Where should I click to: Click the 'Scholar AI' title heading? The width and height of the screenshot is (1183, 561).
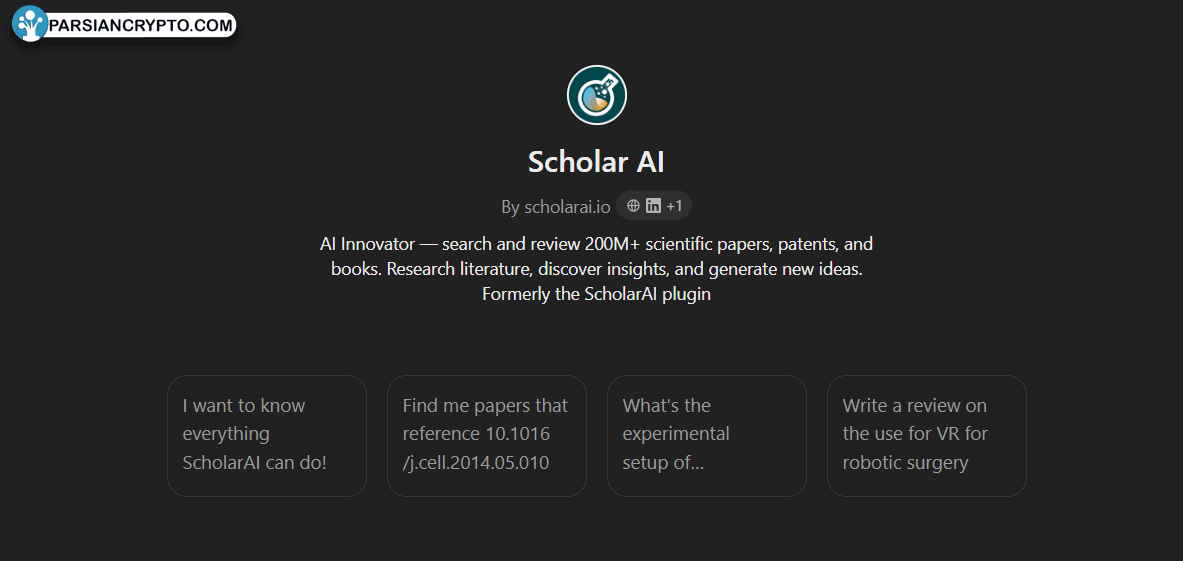tap(596, 162)
